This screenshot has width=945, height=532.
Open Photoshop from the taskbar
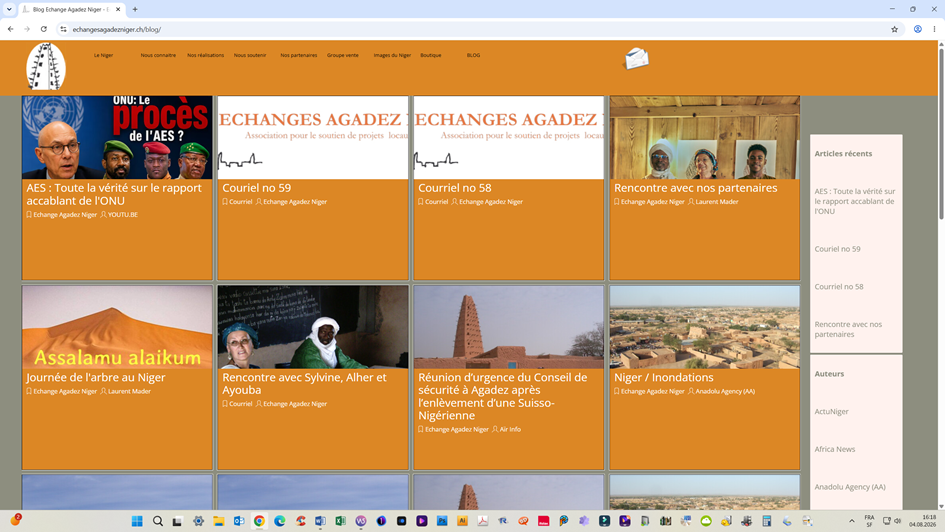442,521
